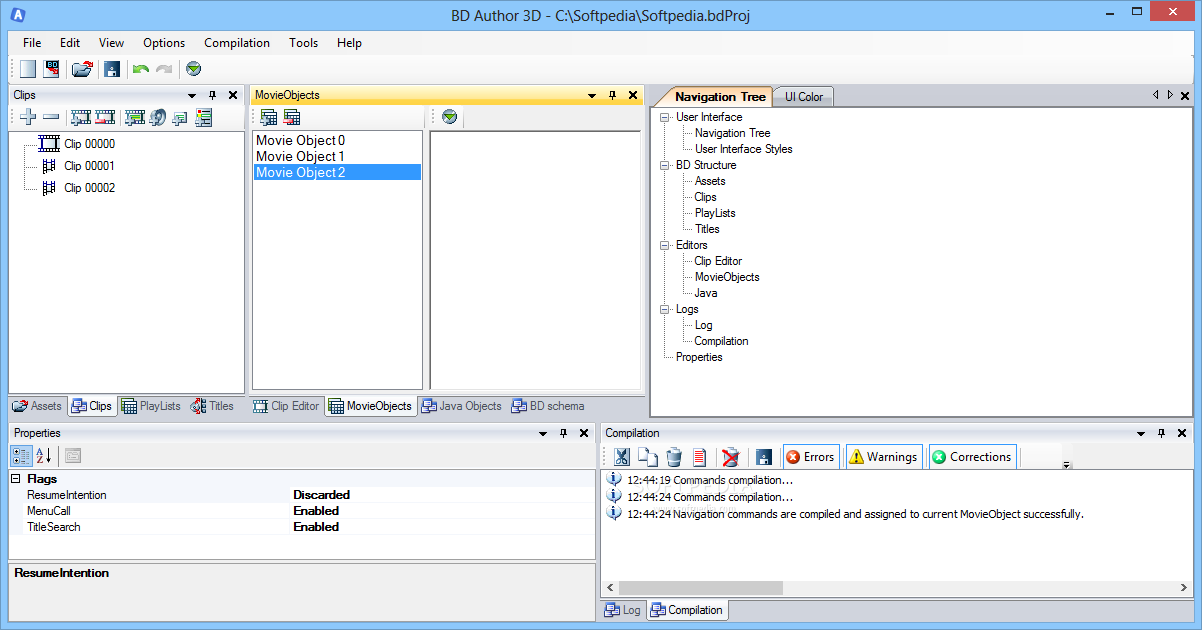Collapse the Editors tree node
Viewport: 1202px width, 630px height.
[665, 245]
